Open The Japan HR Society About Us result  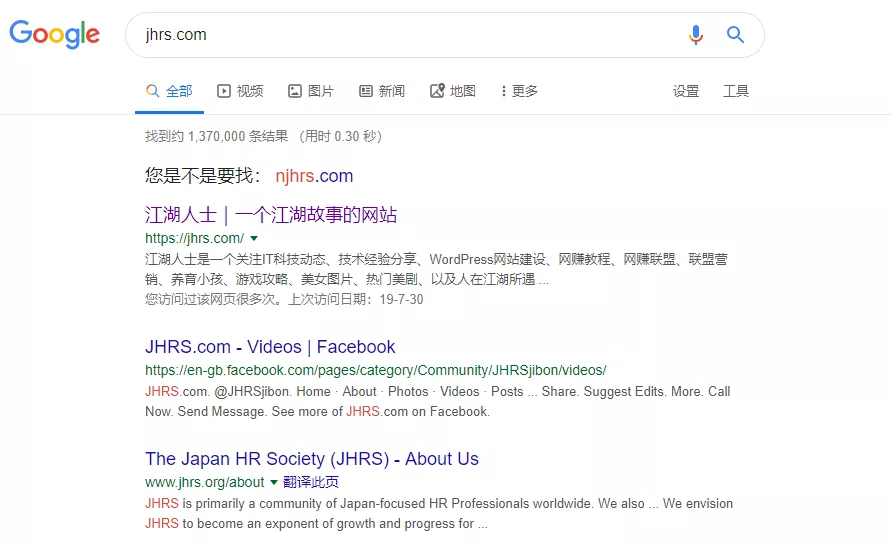click(x=312, y=459)
